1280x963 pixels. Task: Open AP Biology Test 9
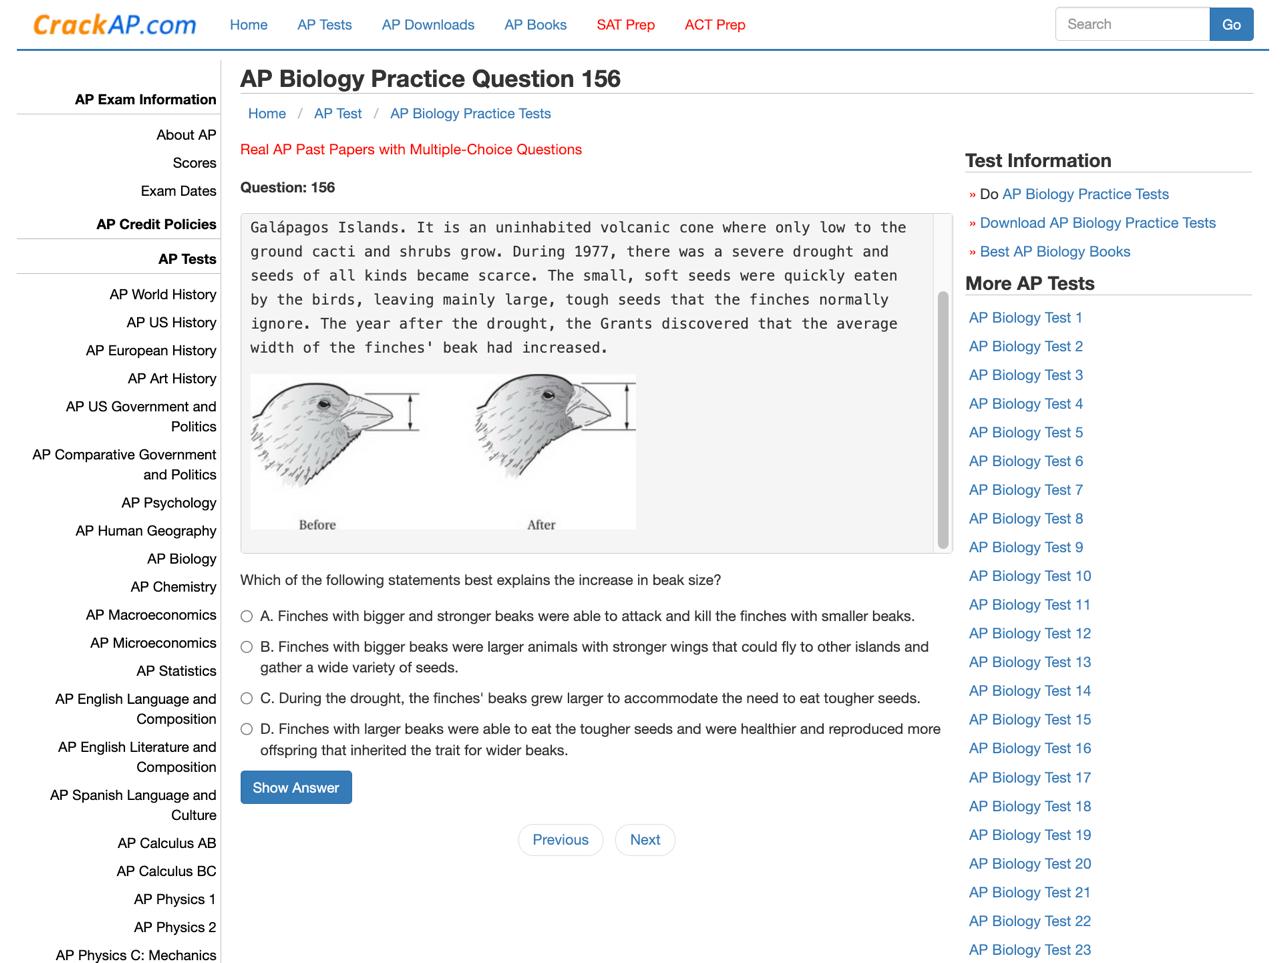[x=1026, y=547]
